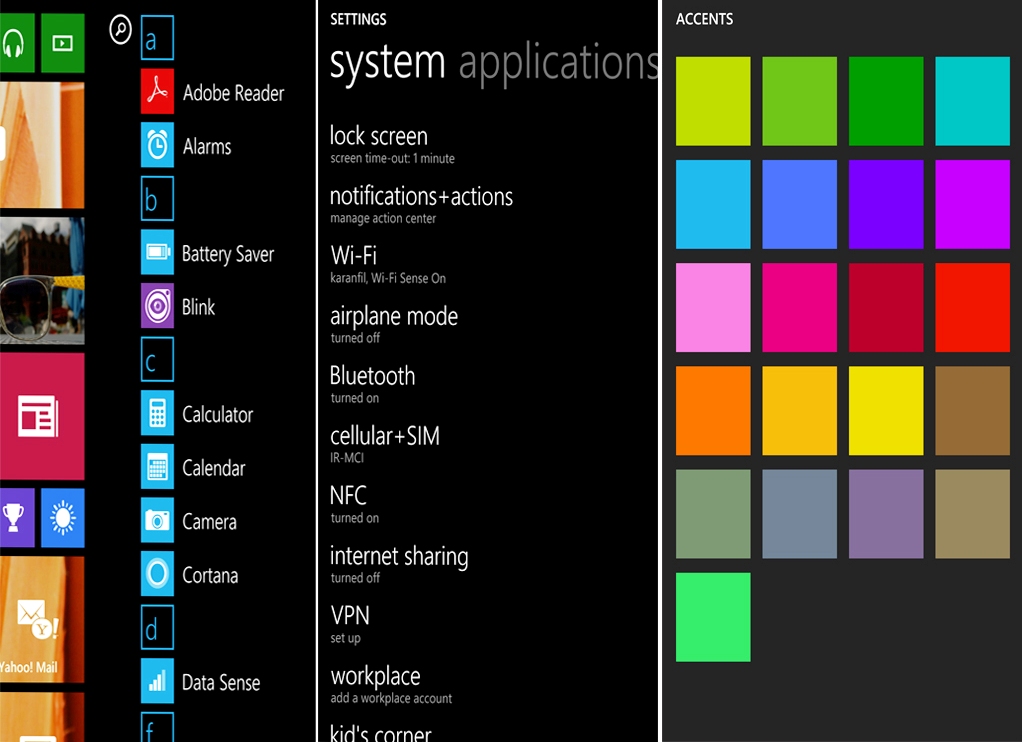Open the sunglasses photo tile

[42, 280]
